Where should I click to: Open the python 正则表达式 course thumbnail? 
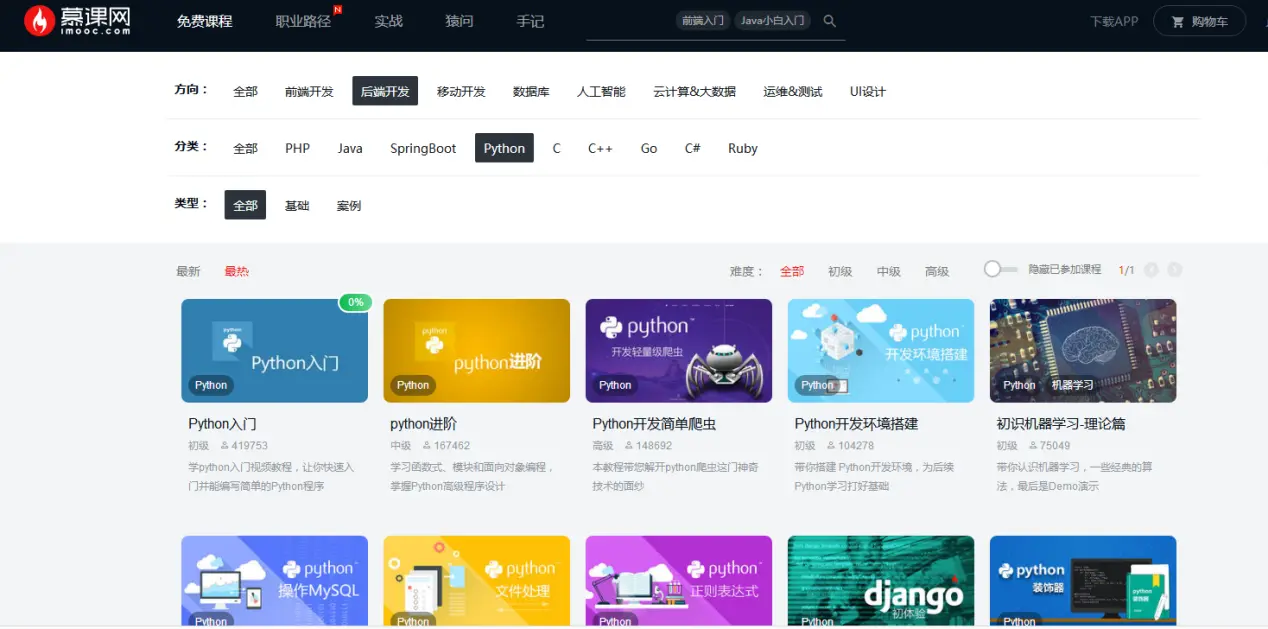click(x=679, y=581)
